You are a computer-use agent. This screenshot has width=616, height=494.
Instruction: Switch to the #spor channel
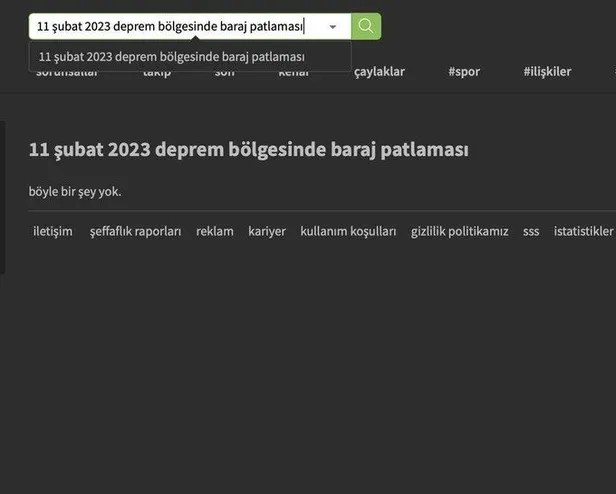click(464, 72)
